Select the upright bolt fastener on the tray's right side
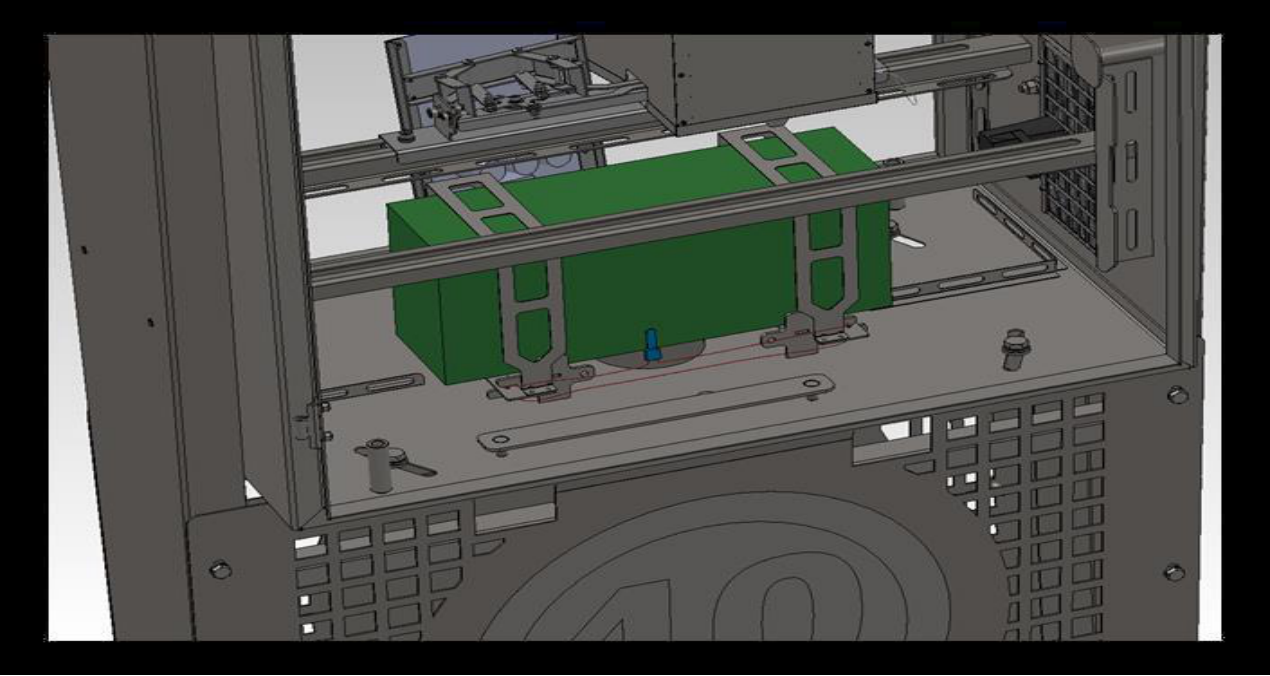 1015,351
